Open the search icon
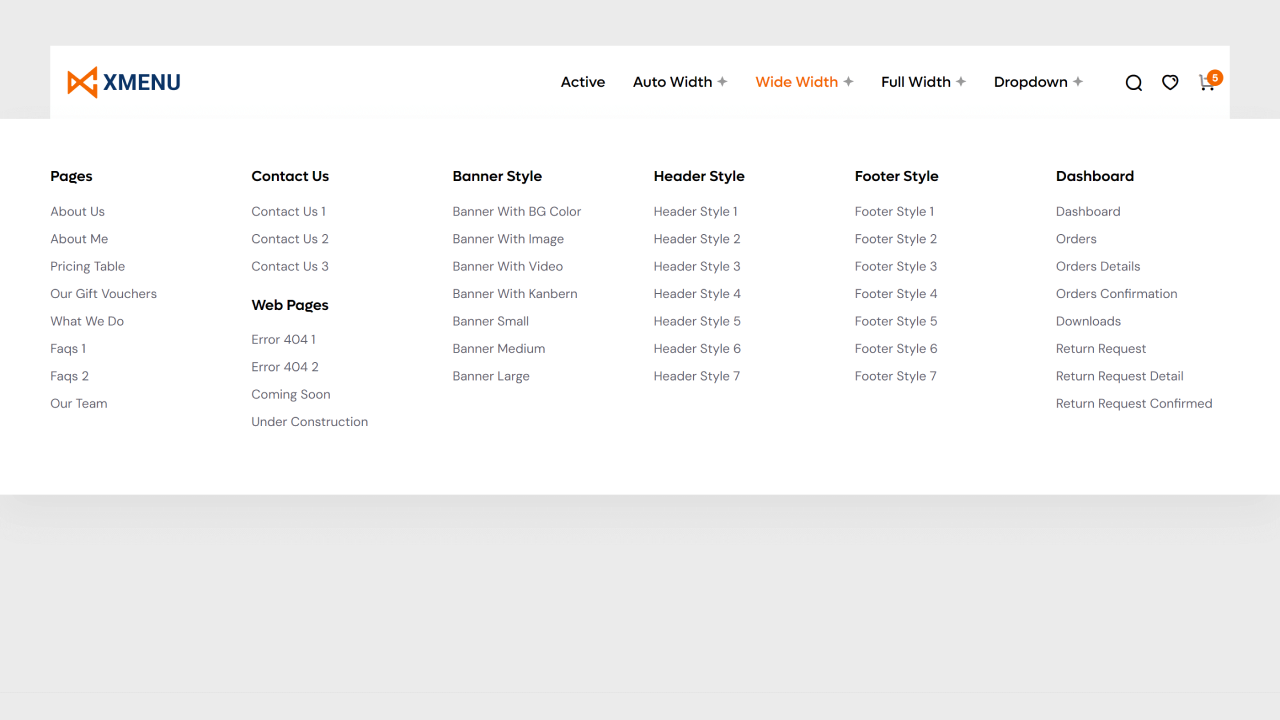Screen dimensions: 1280x720 (x=1133, y=82)
